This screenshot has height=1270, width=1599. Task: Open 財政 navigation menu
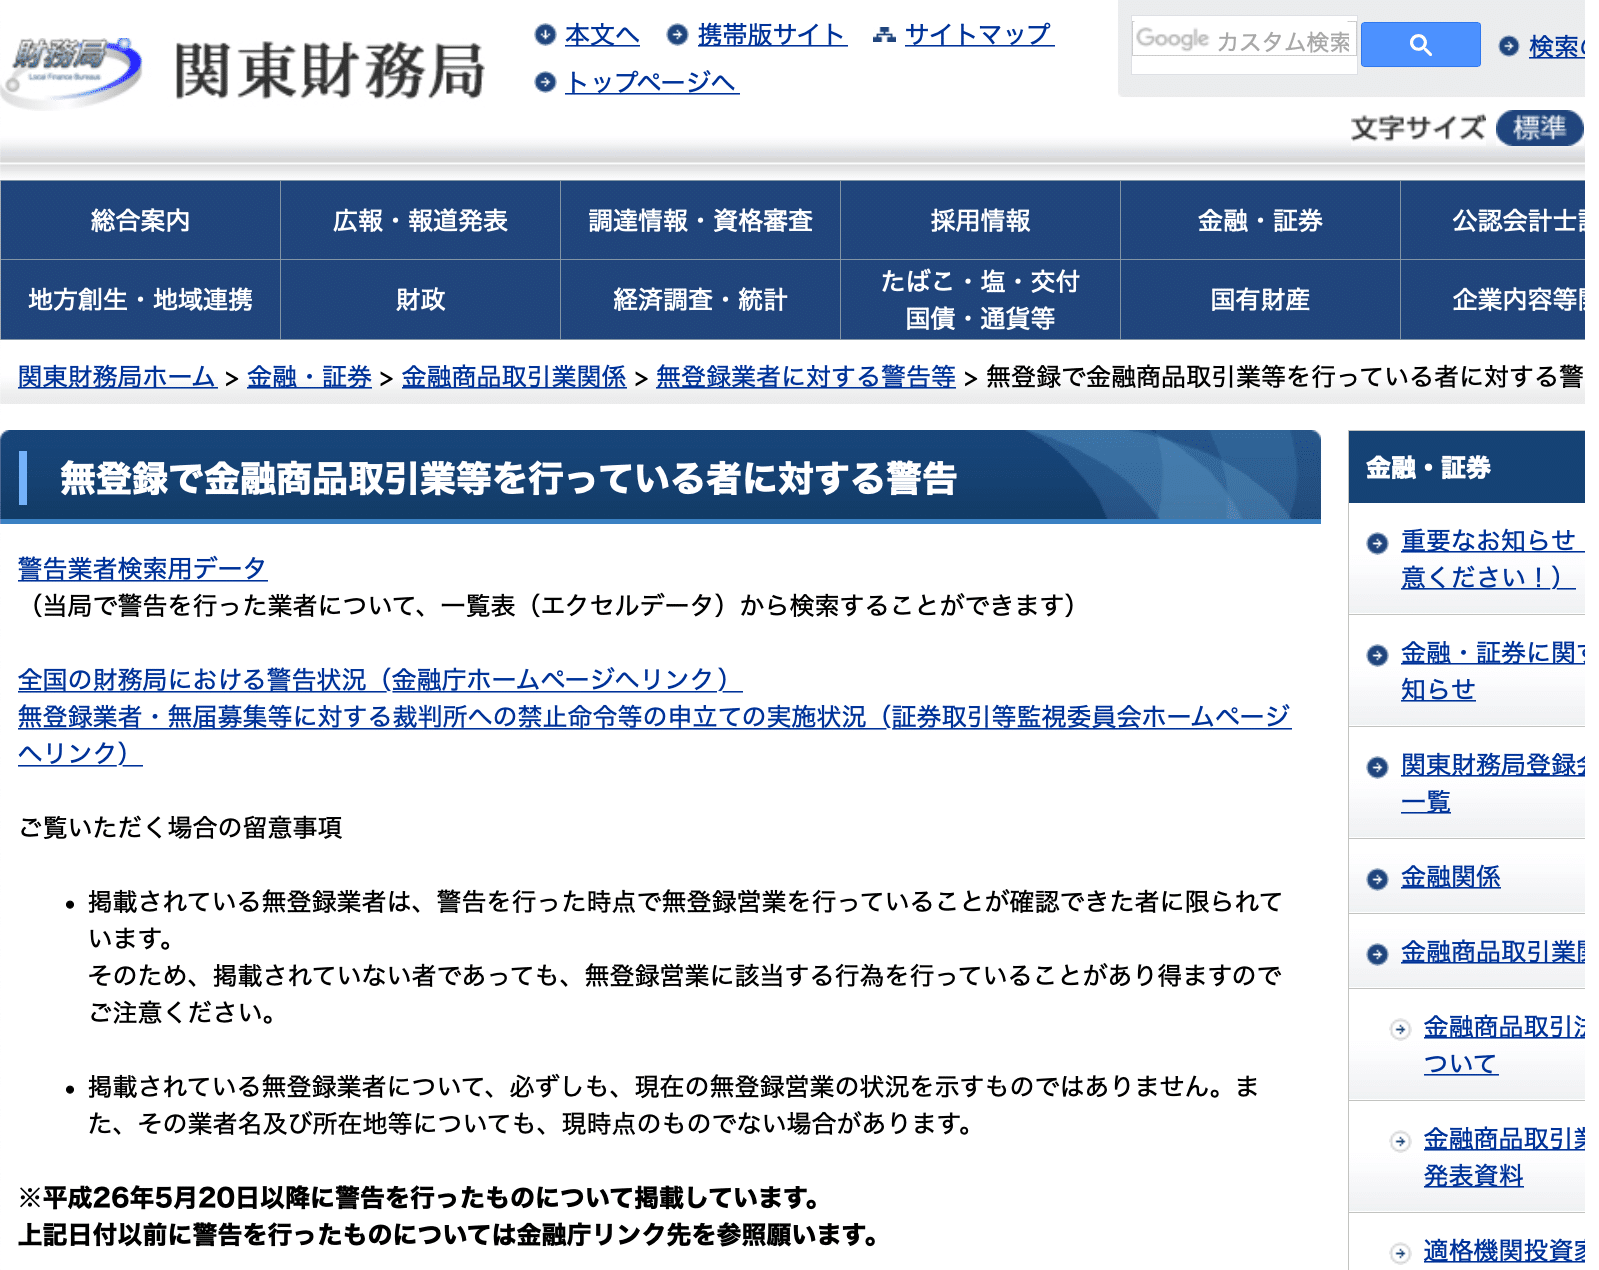[x=420, y=300]
